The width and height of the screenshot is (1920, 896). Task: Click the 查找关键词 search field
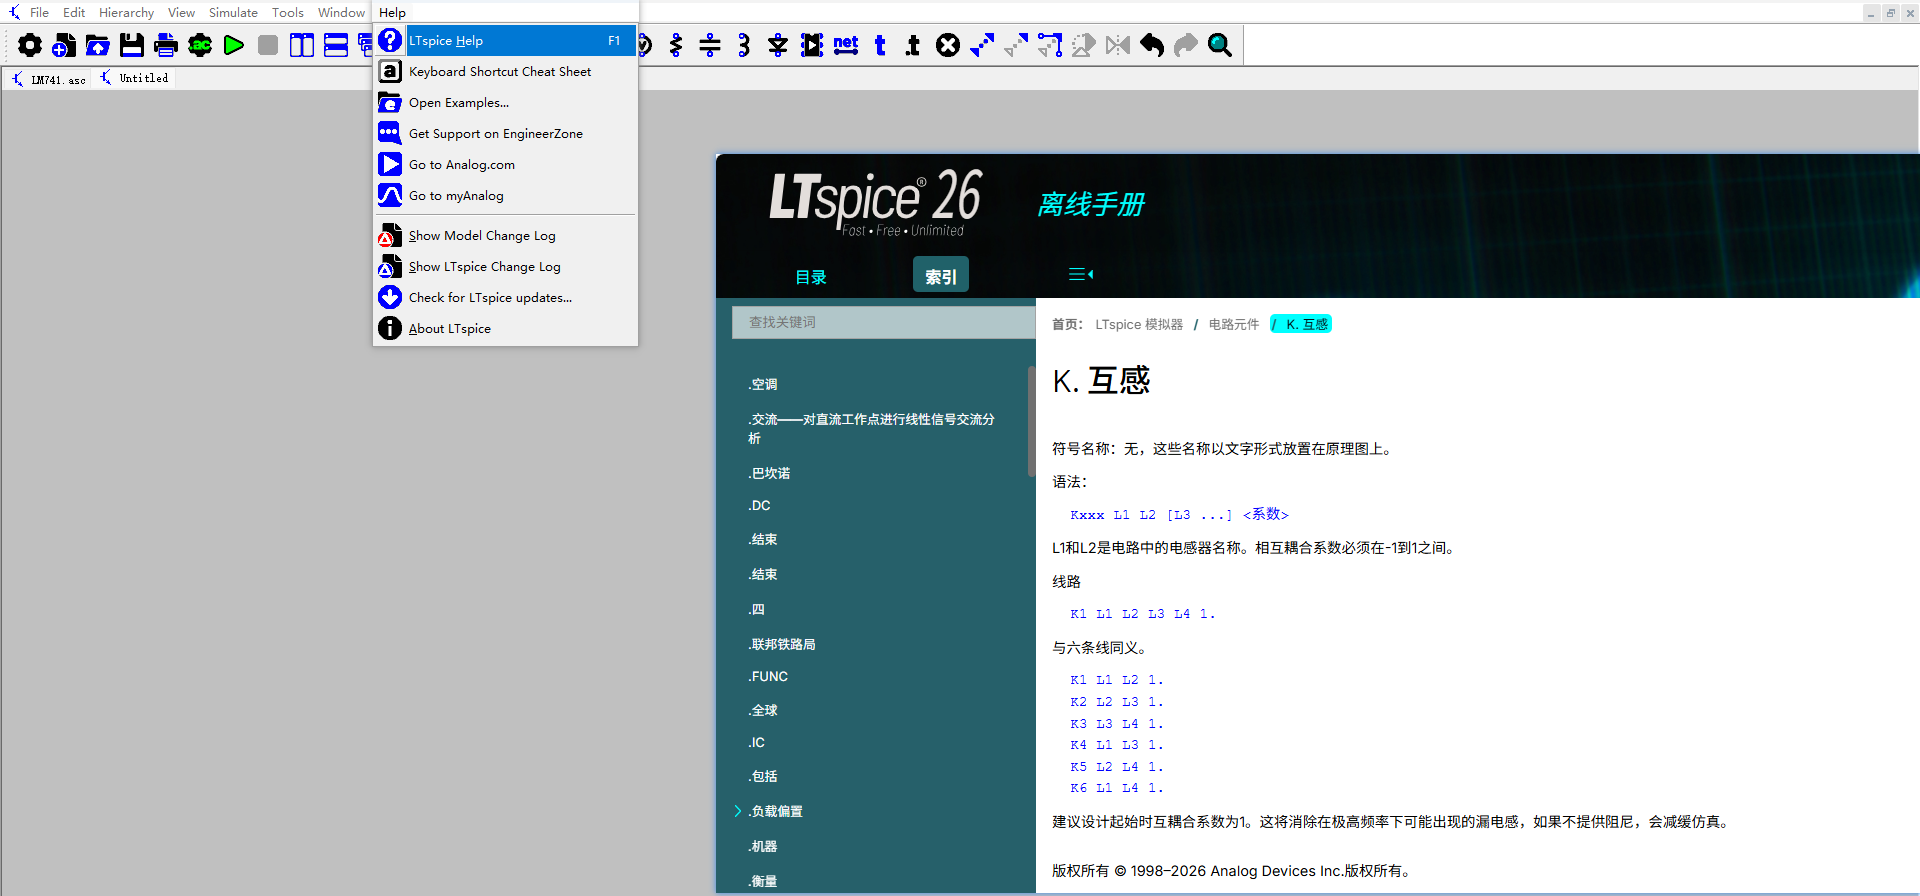click(x=884, y=322)
